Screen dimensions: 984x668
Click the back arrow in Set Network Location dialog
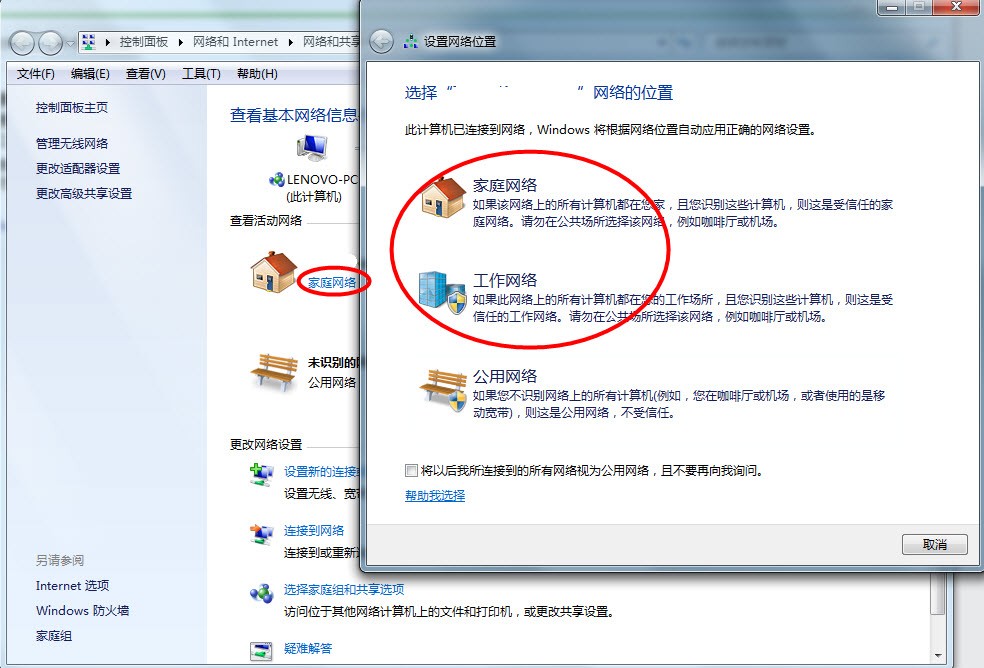point(381,42)
